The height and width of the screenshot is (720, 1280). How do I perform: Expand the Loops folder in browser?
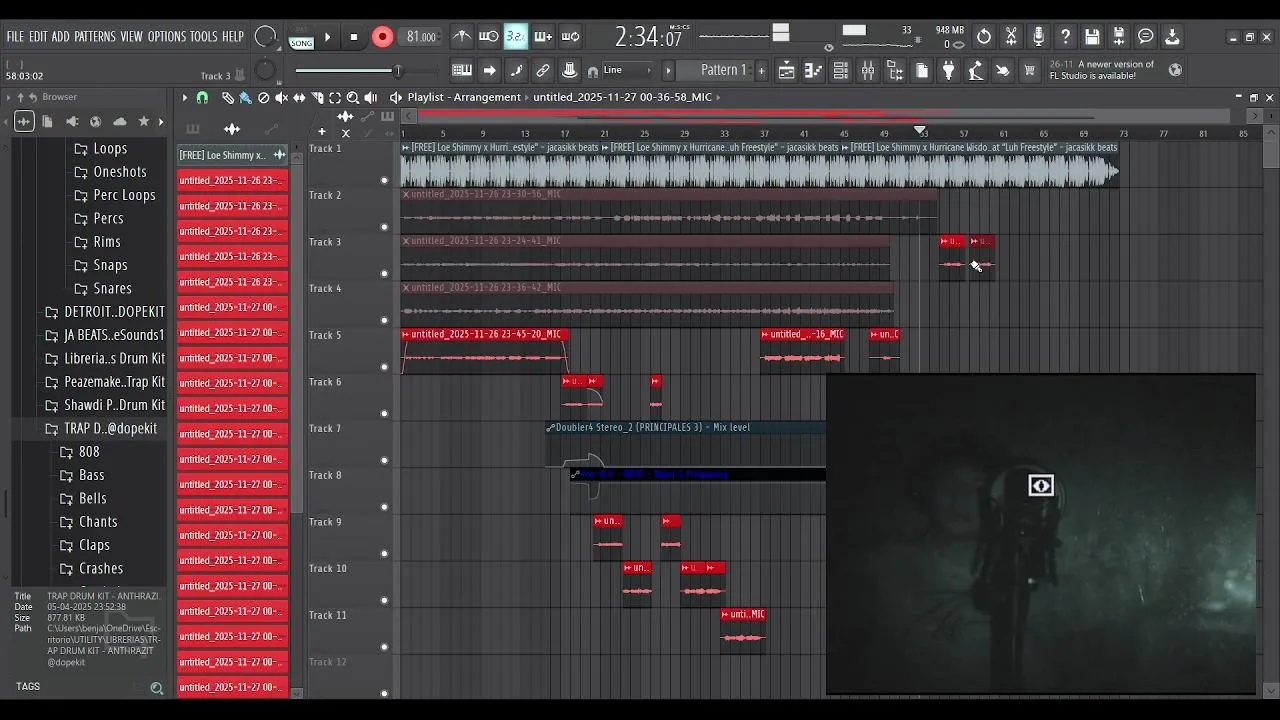[100, 149]
